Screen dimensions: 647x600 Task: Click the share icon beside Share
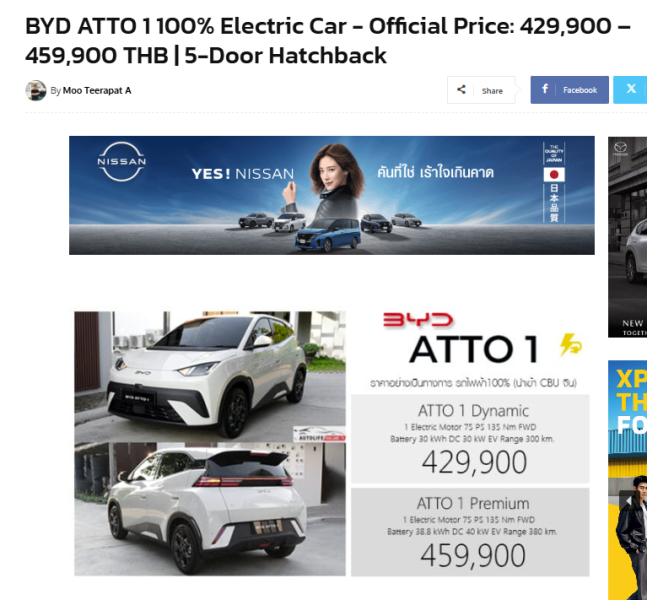(461, 90)
